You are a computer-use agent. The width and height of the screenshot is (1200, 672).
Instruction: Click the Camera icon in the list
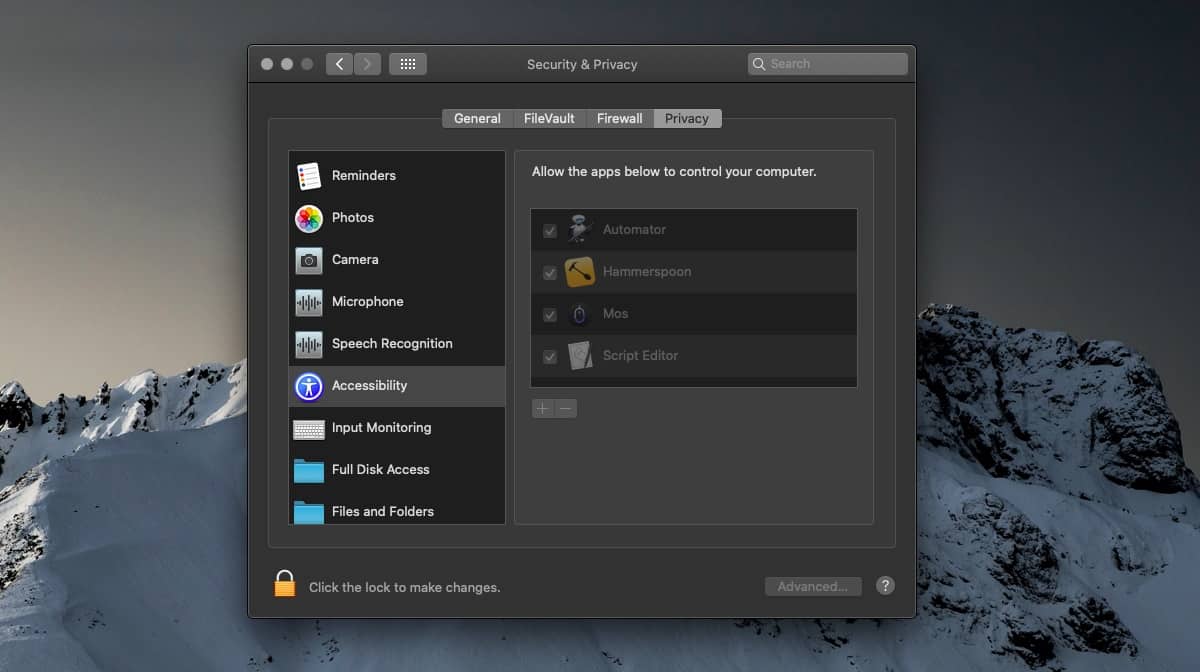[x=309, y=260]
